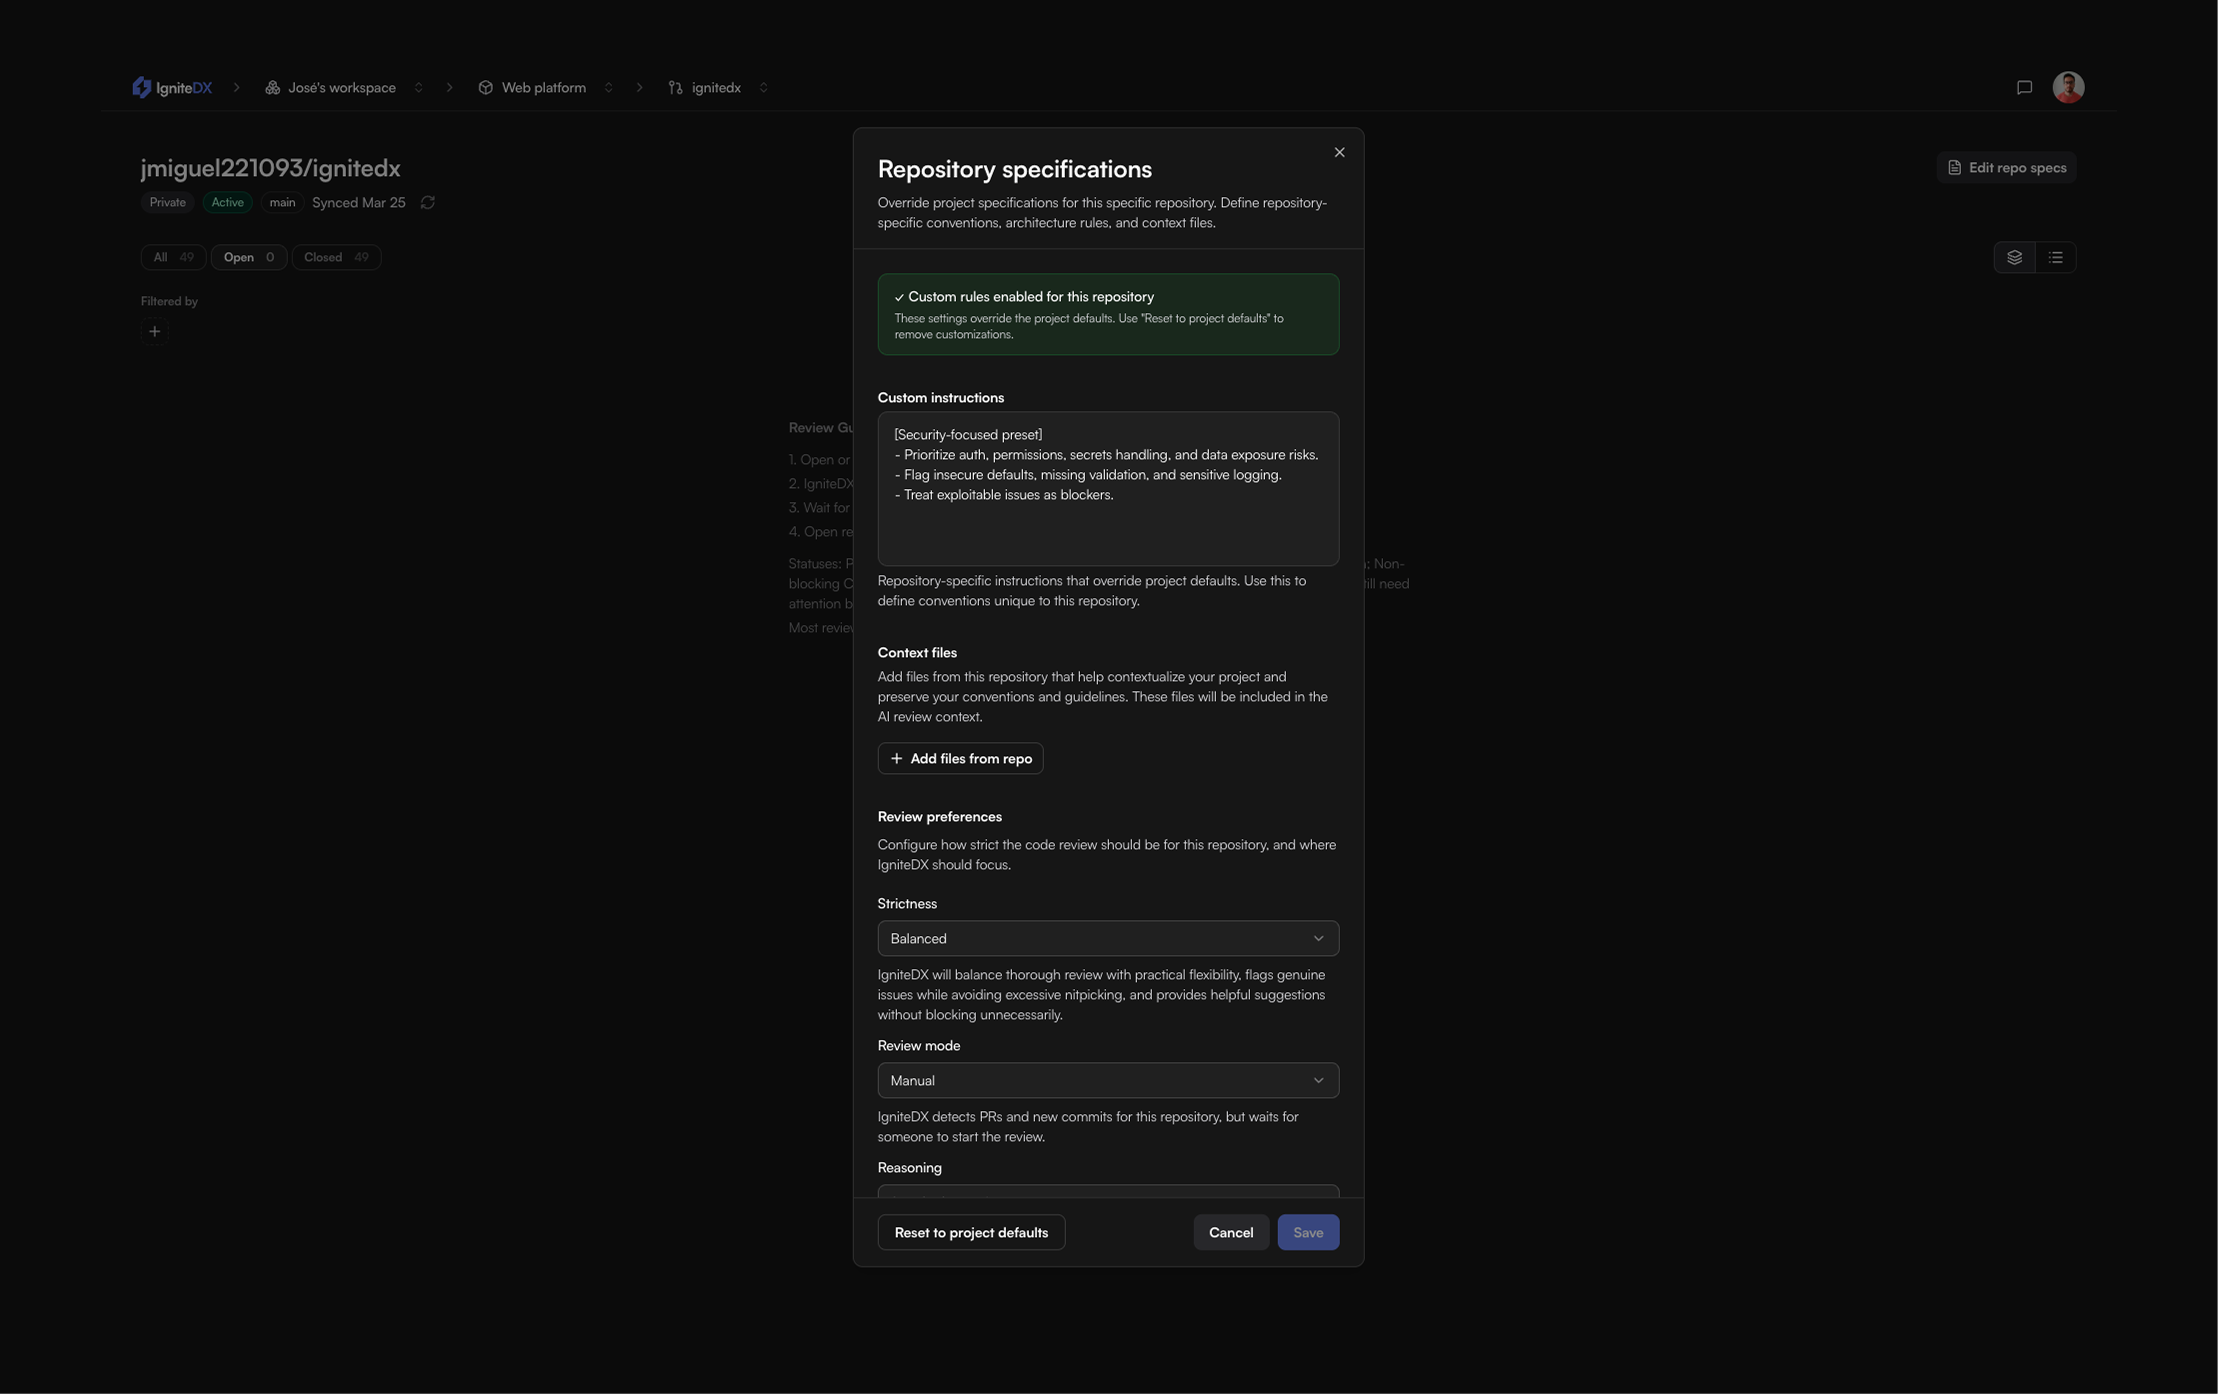The width and height of the screenshot is (2218, 1394).
Task: Click Add files from repo button
Action: pyautogui.click(x=960, y=759)
